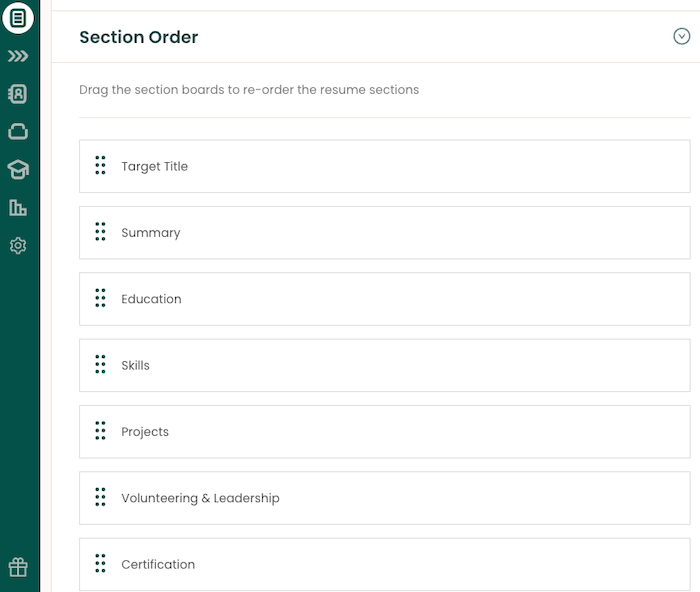Click the Summary drag handle dots

[100, 232]
